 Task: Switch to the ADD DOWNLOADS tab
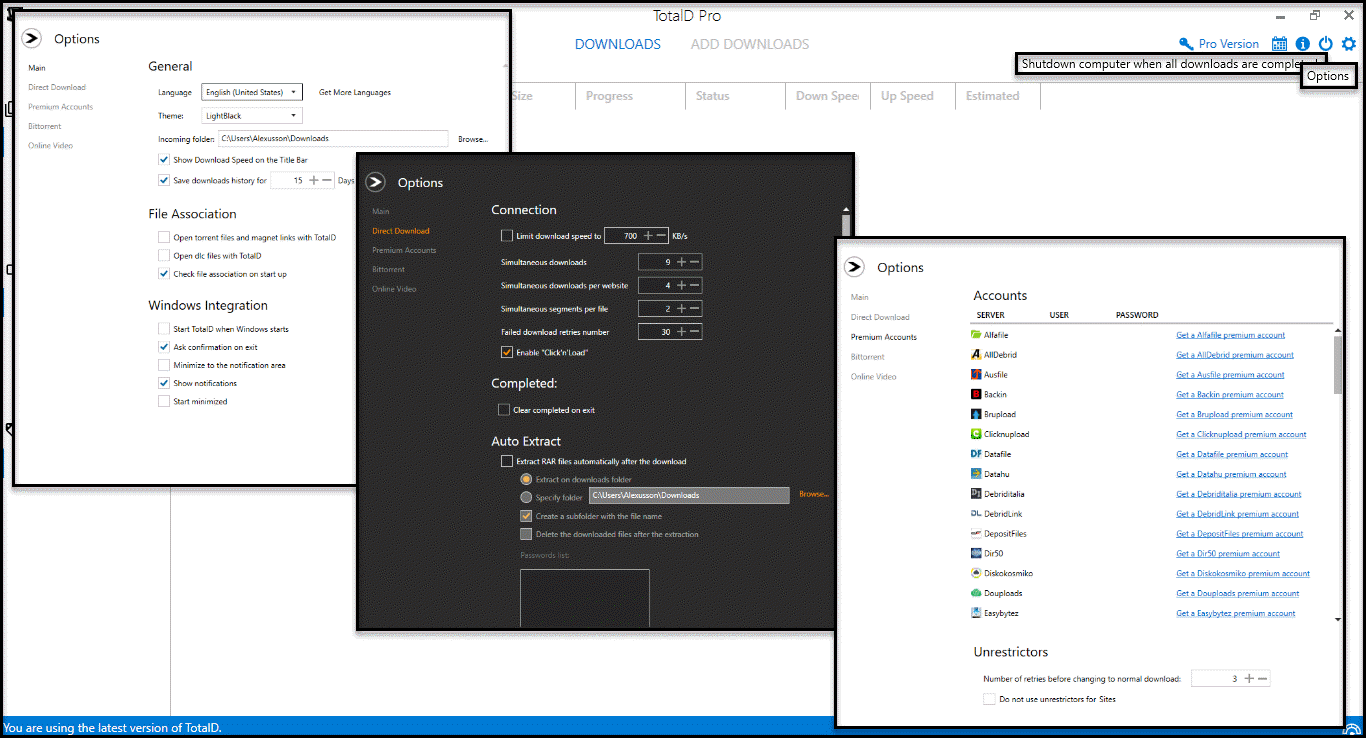tap(750, 44)
